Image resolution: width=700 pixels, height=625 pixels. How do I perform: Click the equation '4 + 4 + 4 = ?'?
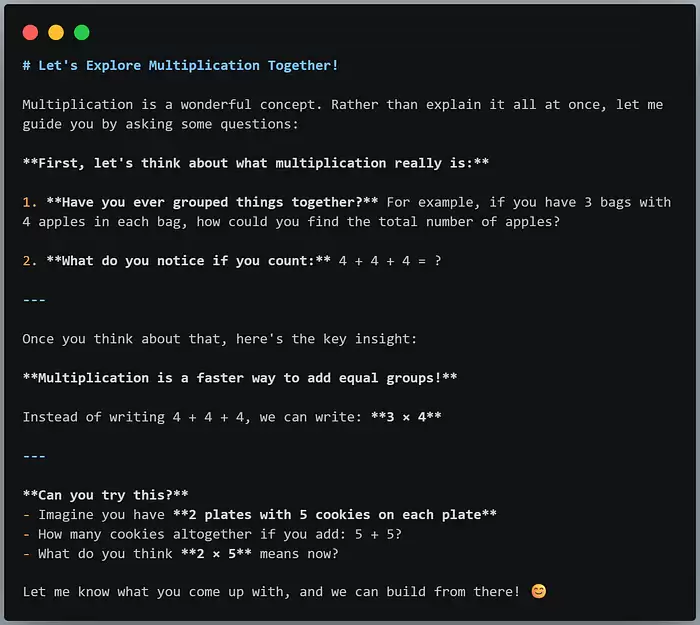click(x=390, y=261)
